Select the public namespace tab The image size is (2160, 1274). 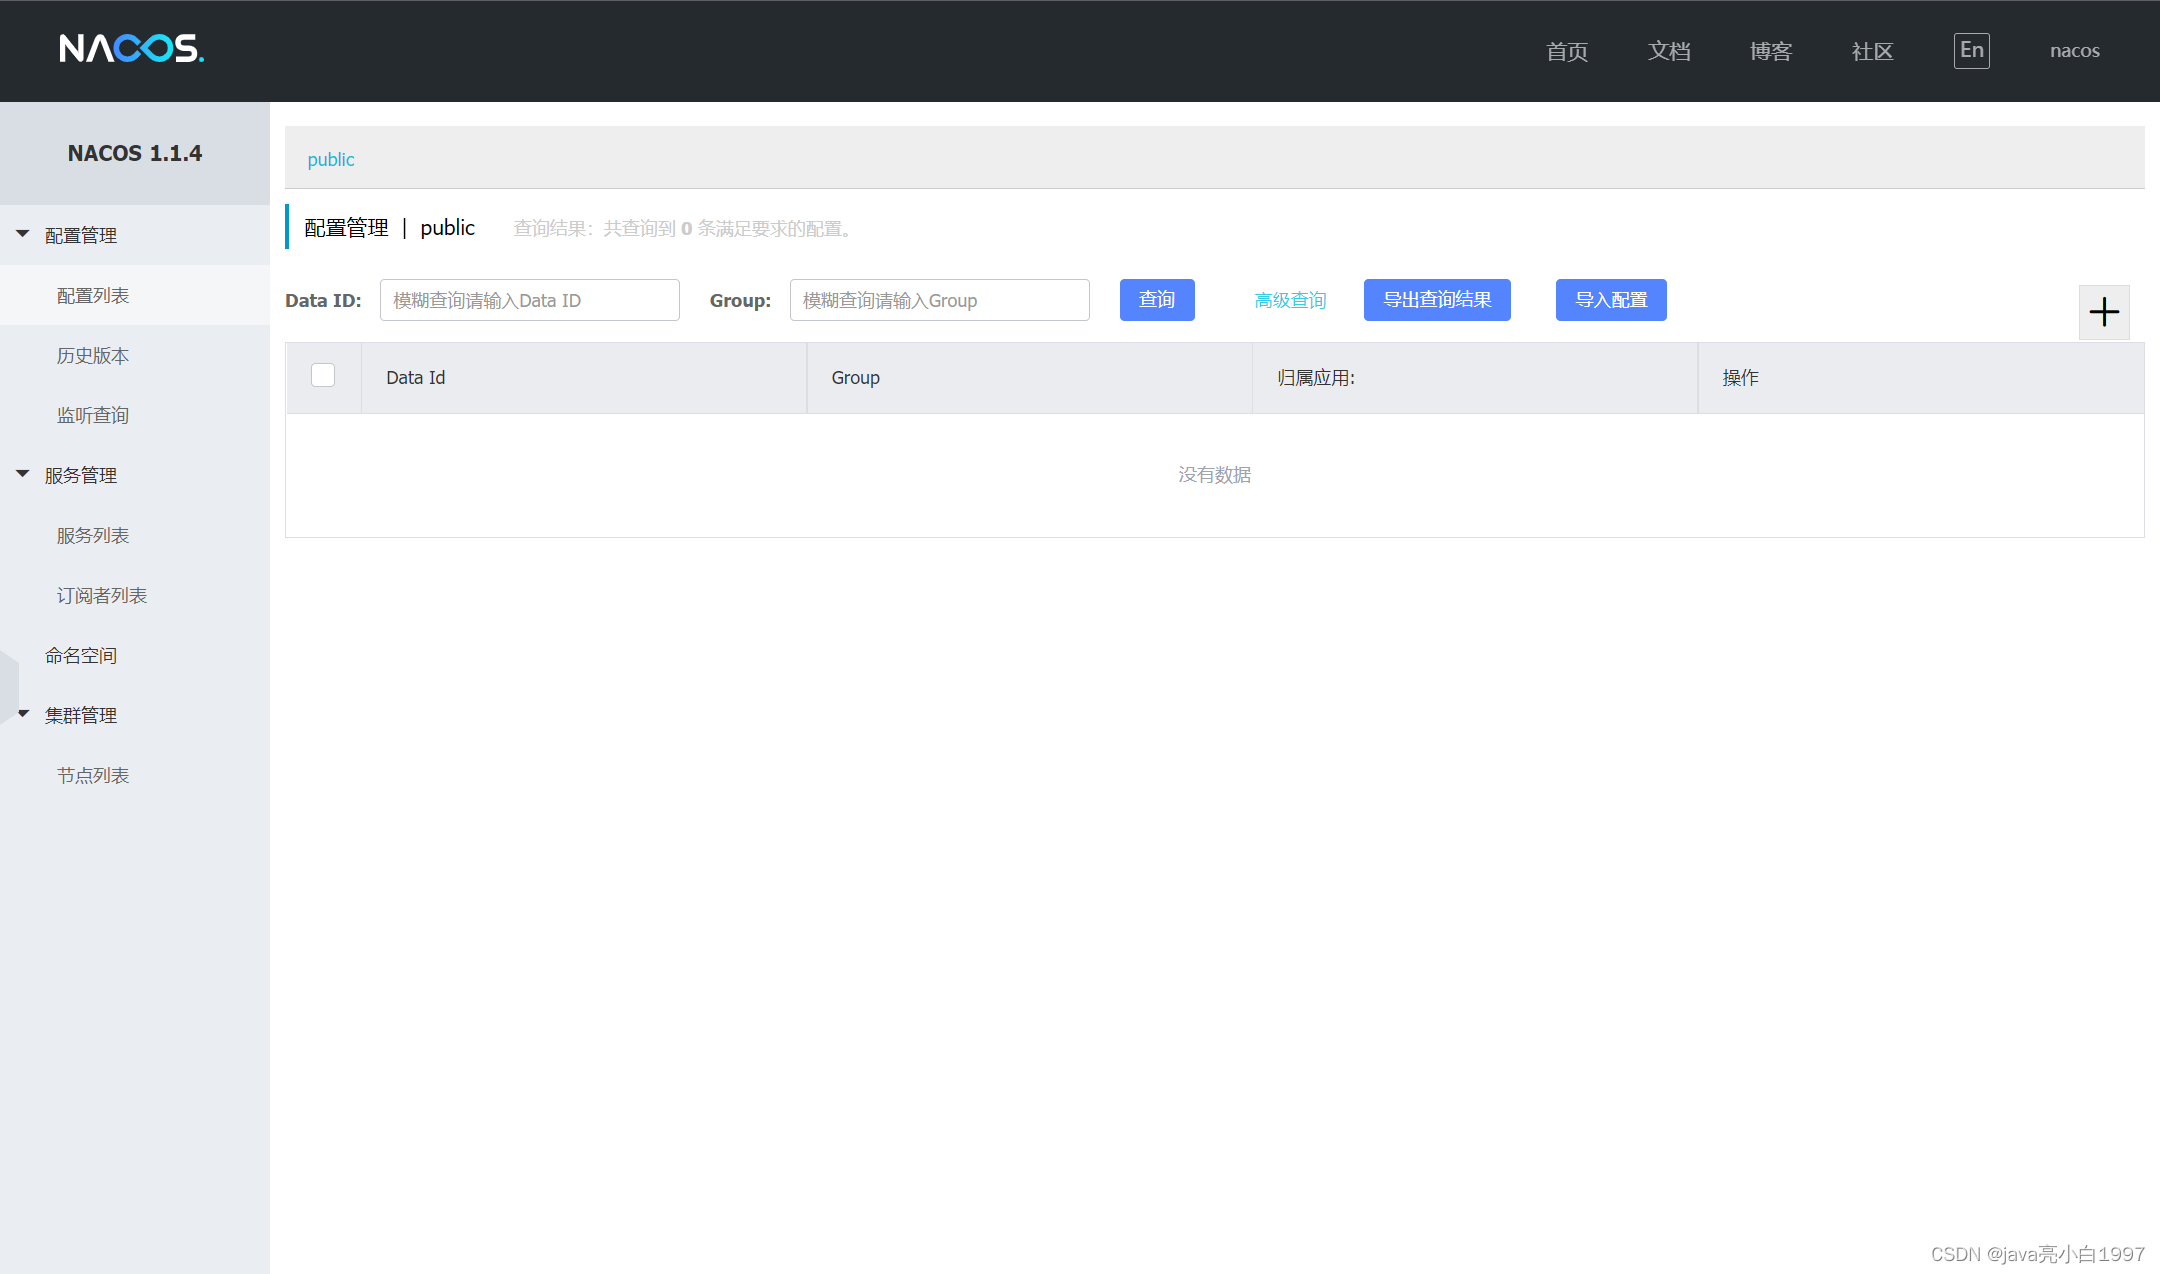point(331,160)
